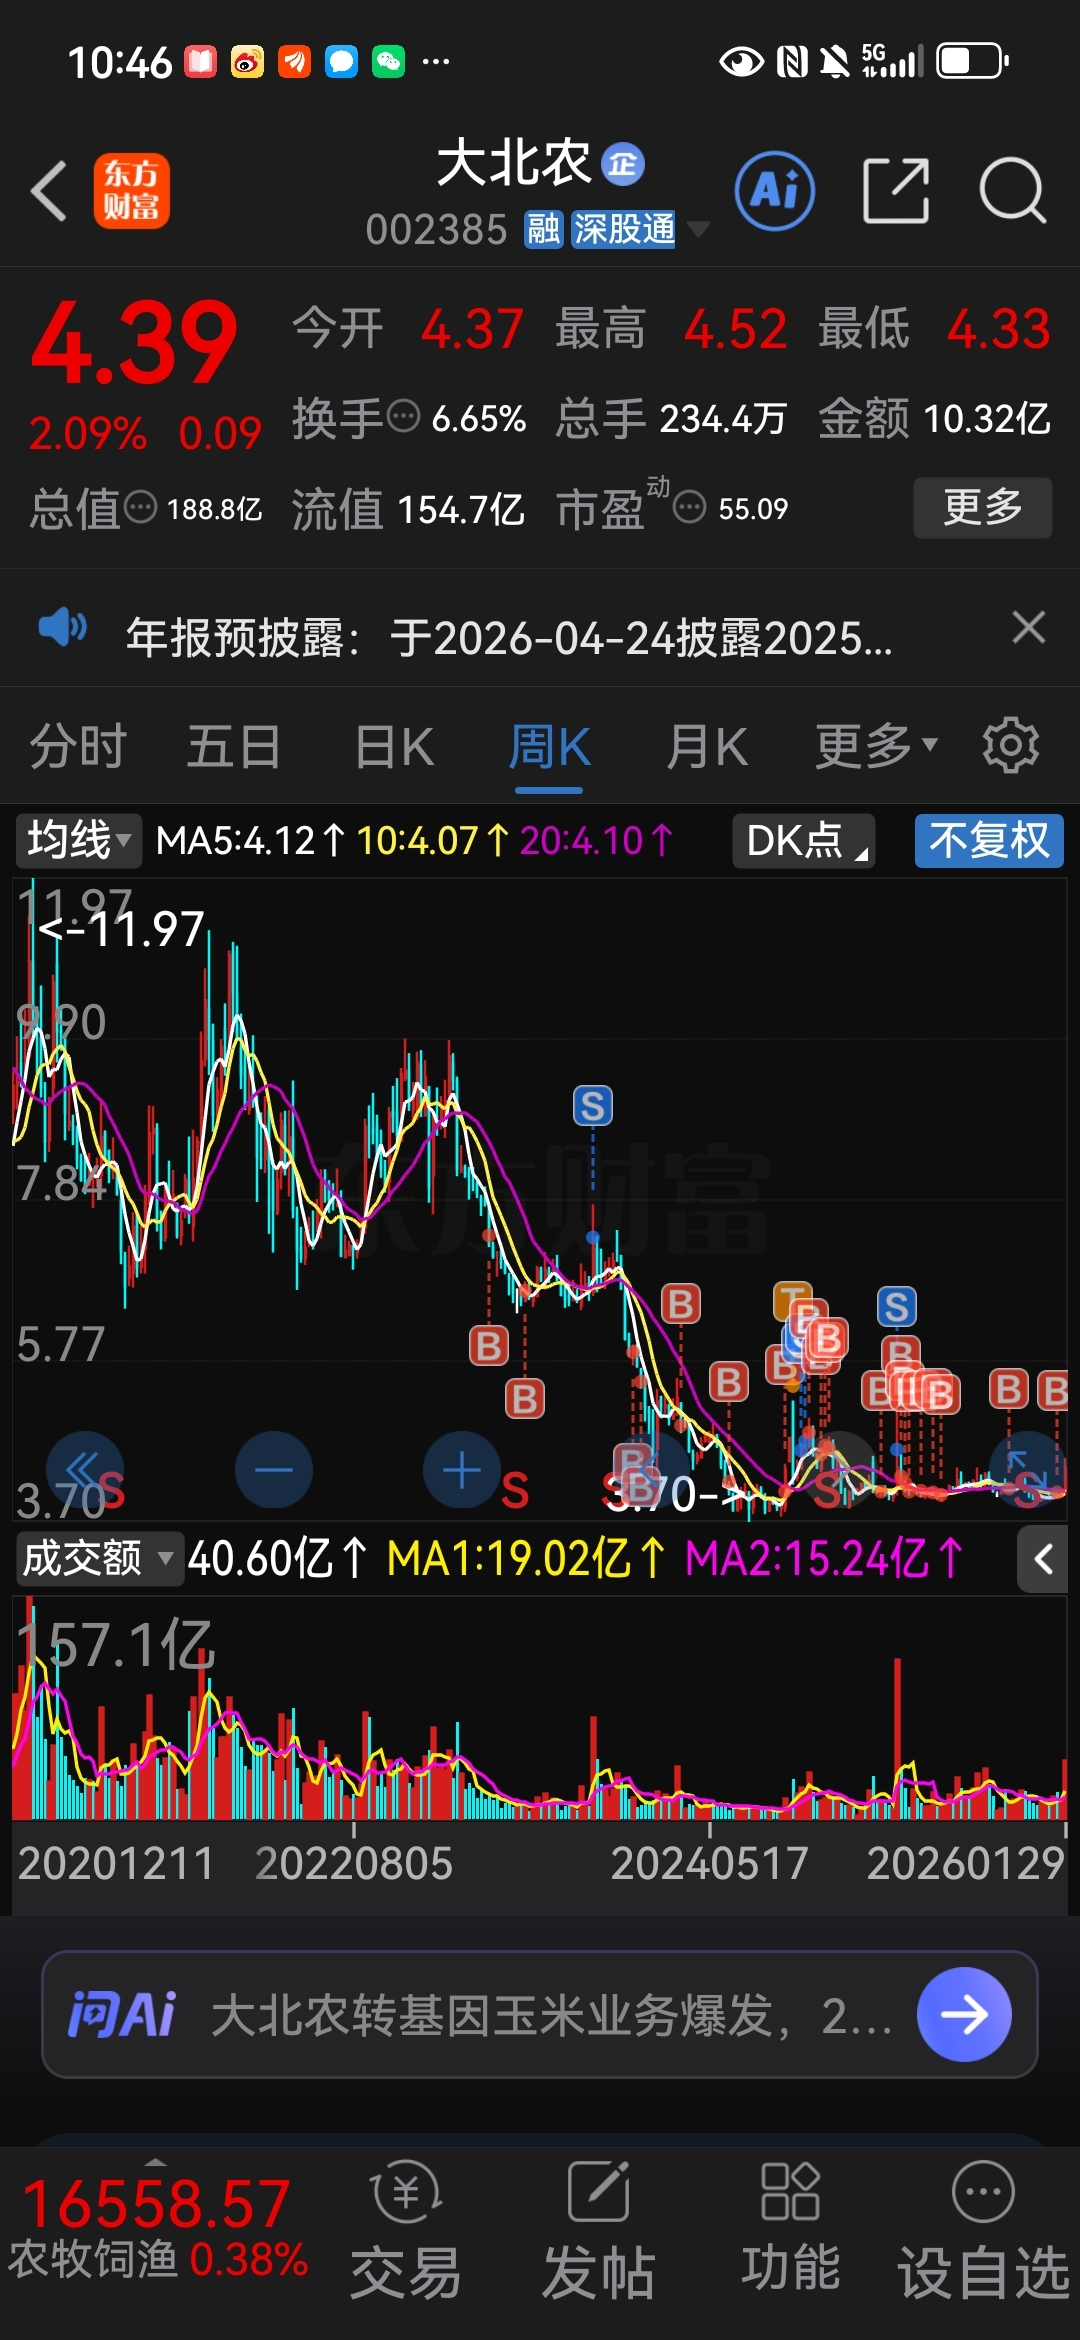Tap the 企 badge beside 大北农

coord(622,164)
